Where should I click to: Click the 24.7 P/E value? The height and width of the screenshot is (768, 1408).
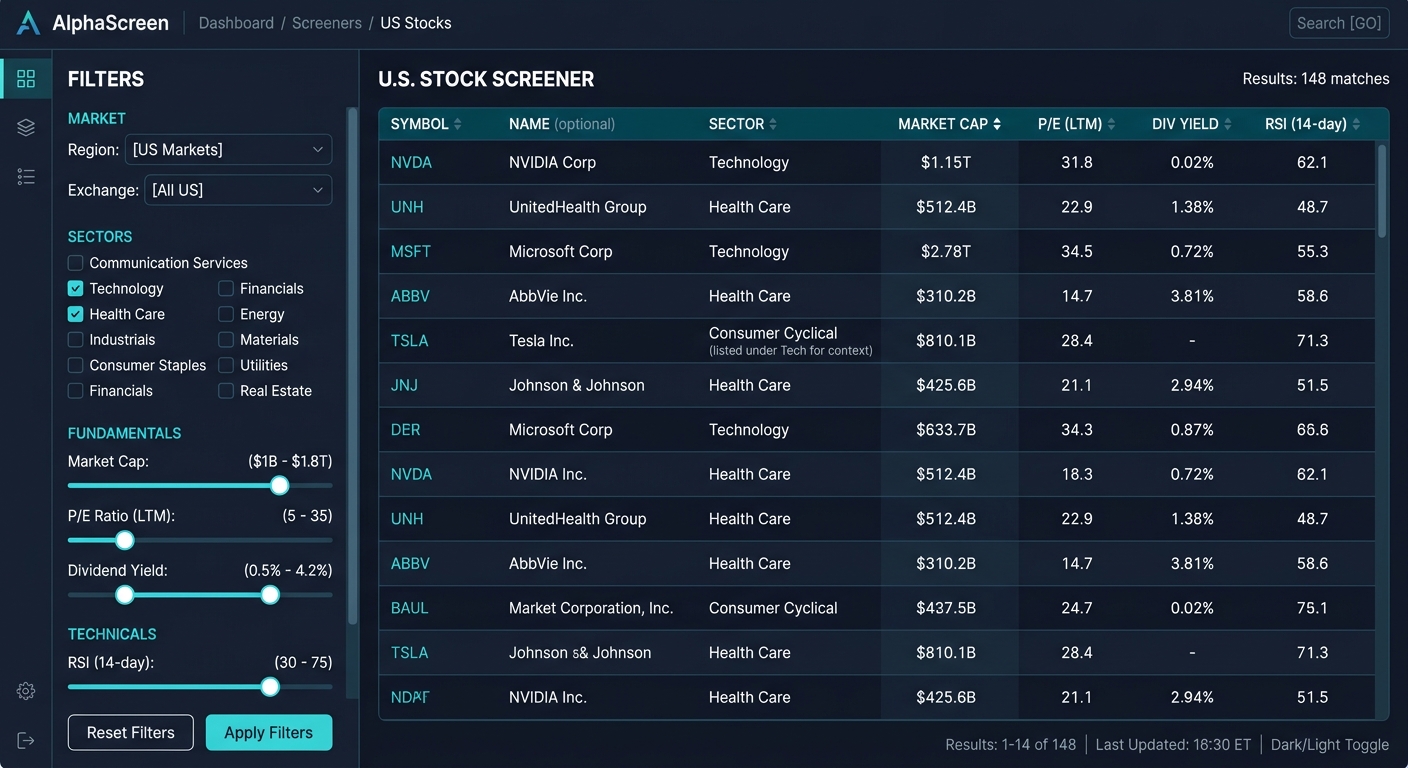1077,608
